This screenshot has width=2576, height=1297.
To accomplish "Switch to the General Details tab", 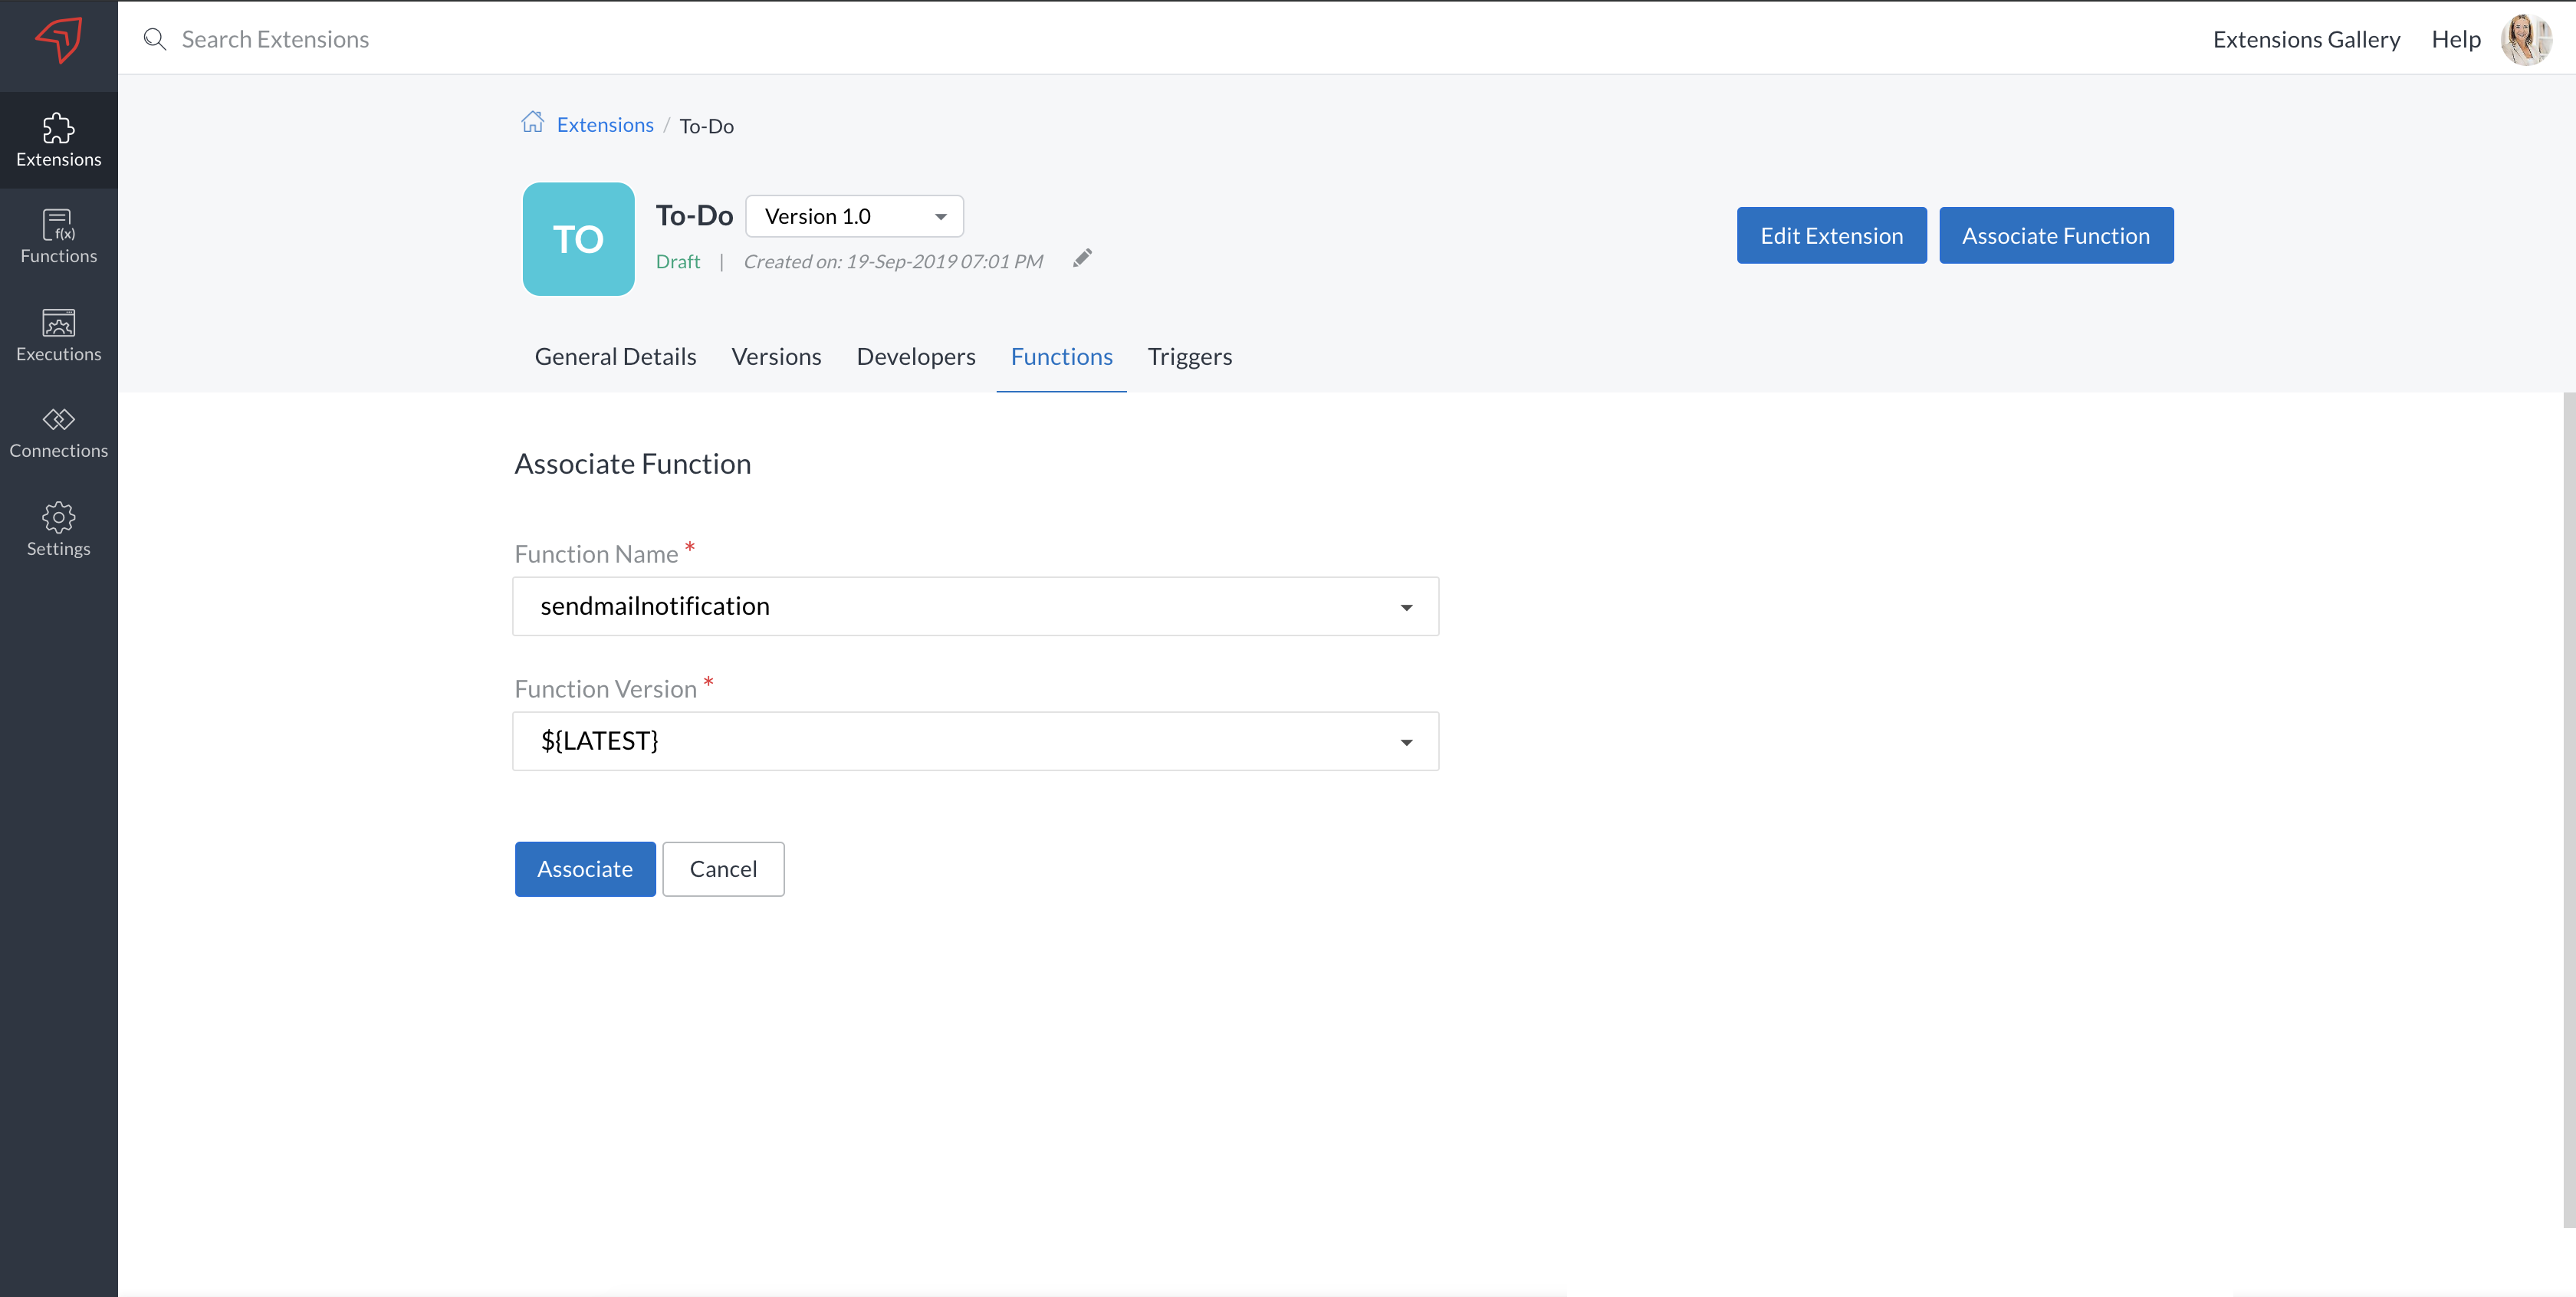I will [615, 357].
